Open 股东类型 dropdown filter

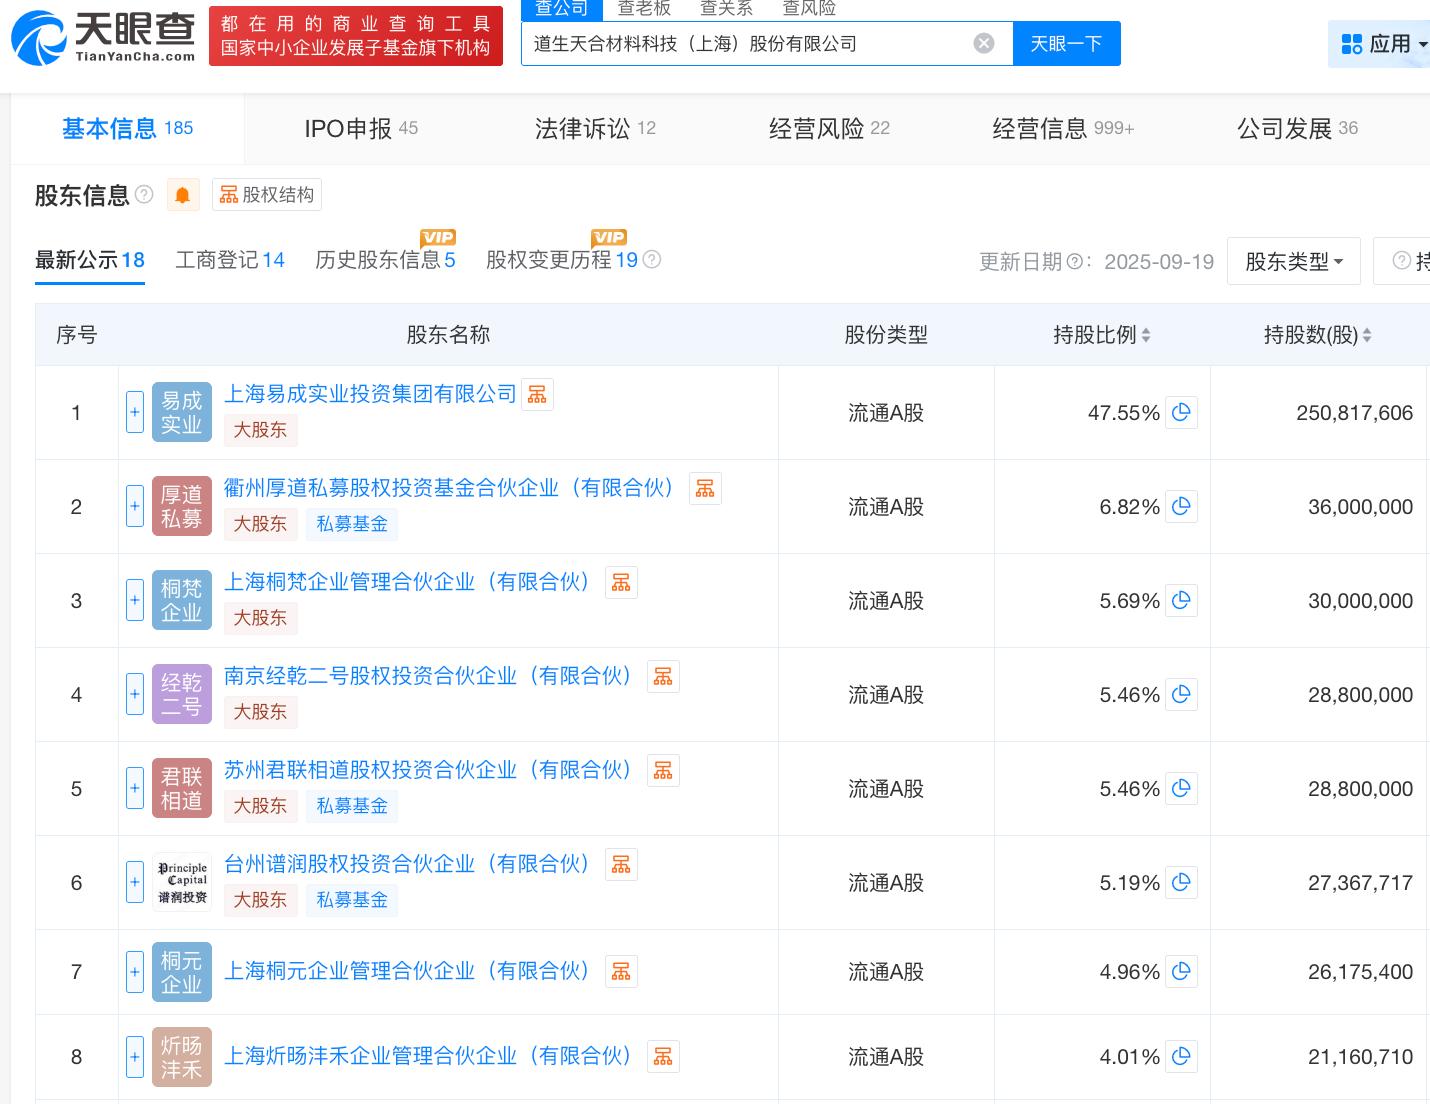(1293, 262)
